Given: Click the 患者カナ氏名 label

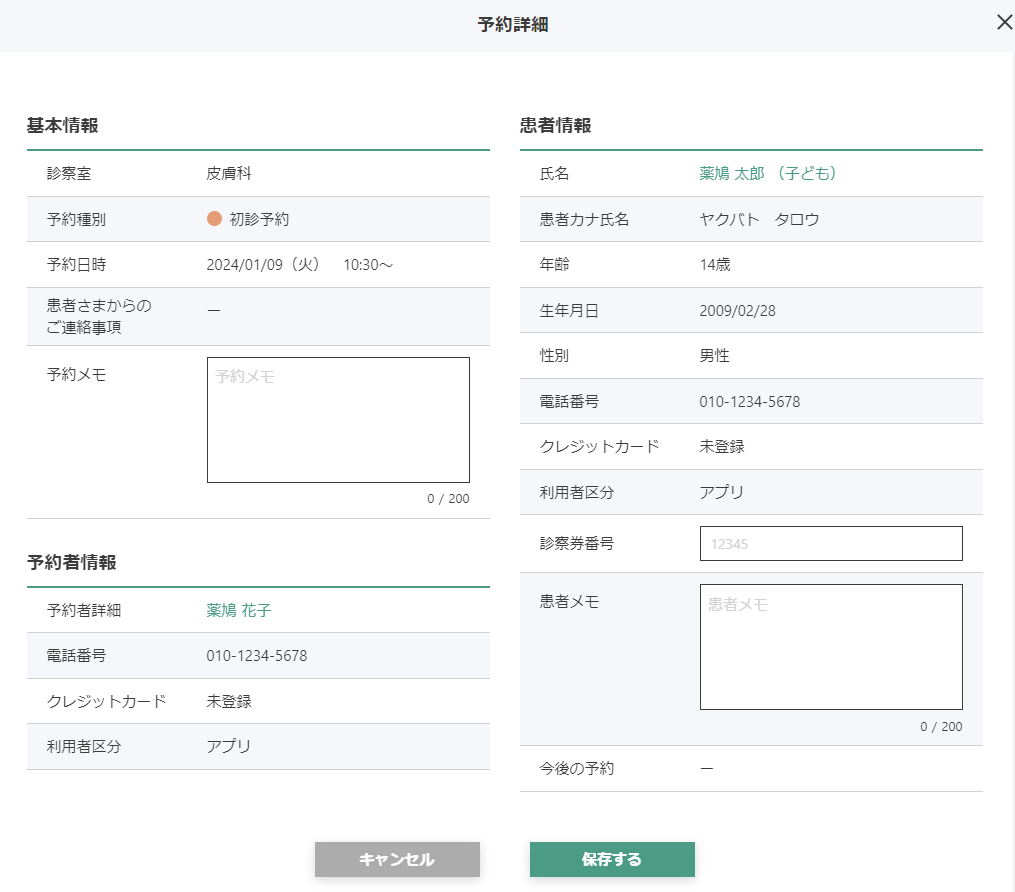Looking at the screenshot, I should (x=584, y=219).
